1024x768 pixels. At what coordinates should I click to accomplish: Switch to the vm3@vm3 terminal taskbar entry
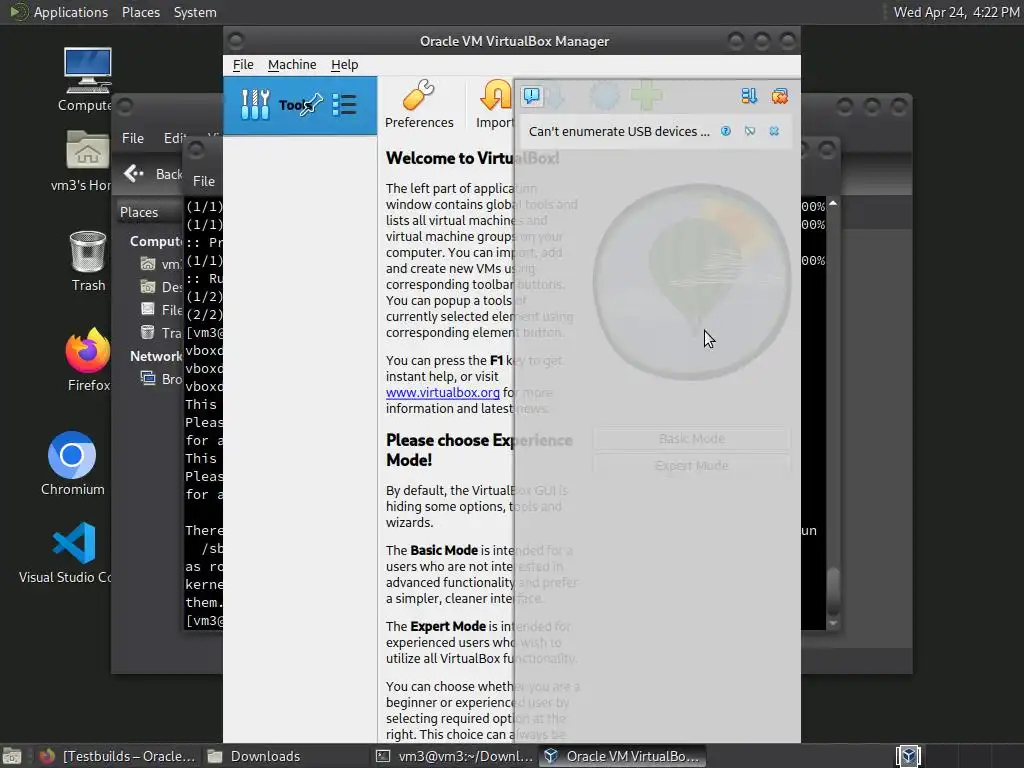[455, 756]
